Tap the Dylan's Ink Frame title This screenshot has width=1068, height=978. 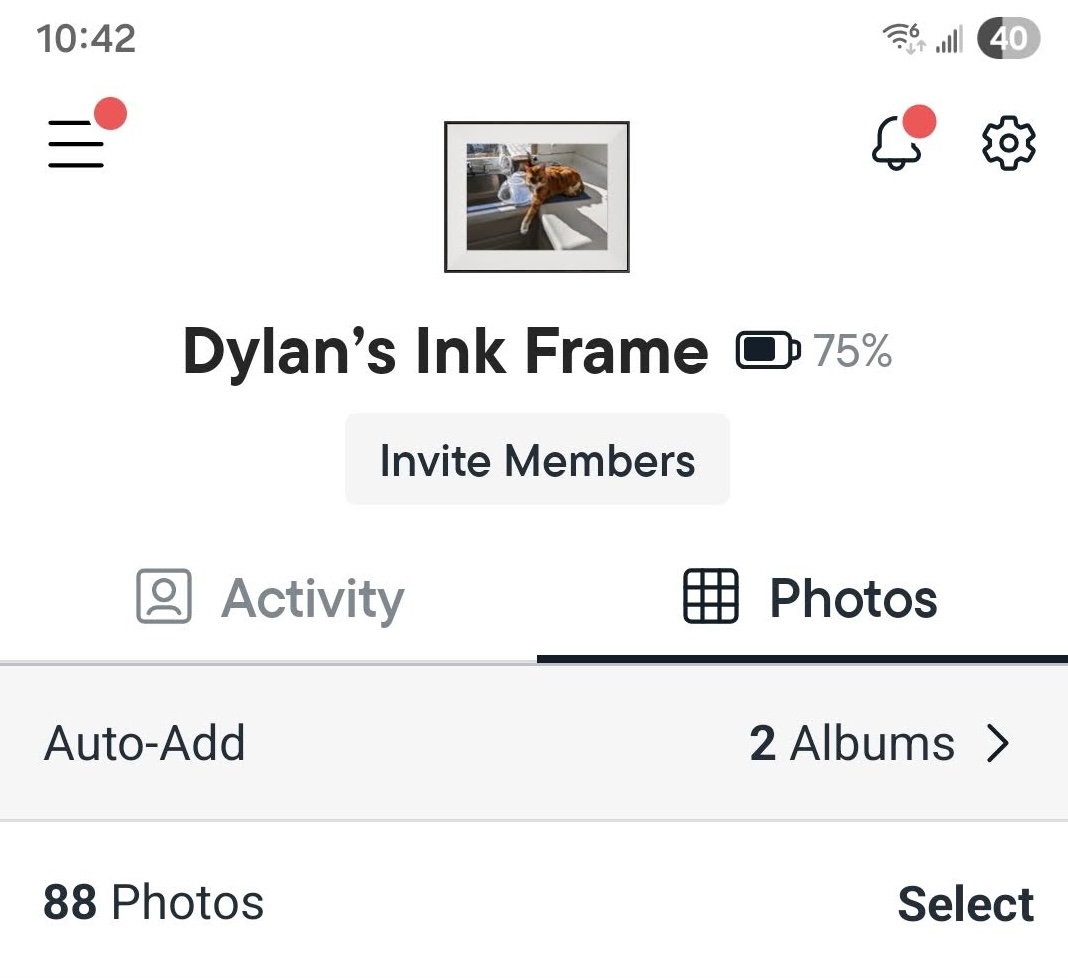coord(445,352)
